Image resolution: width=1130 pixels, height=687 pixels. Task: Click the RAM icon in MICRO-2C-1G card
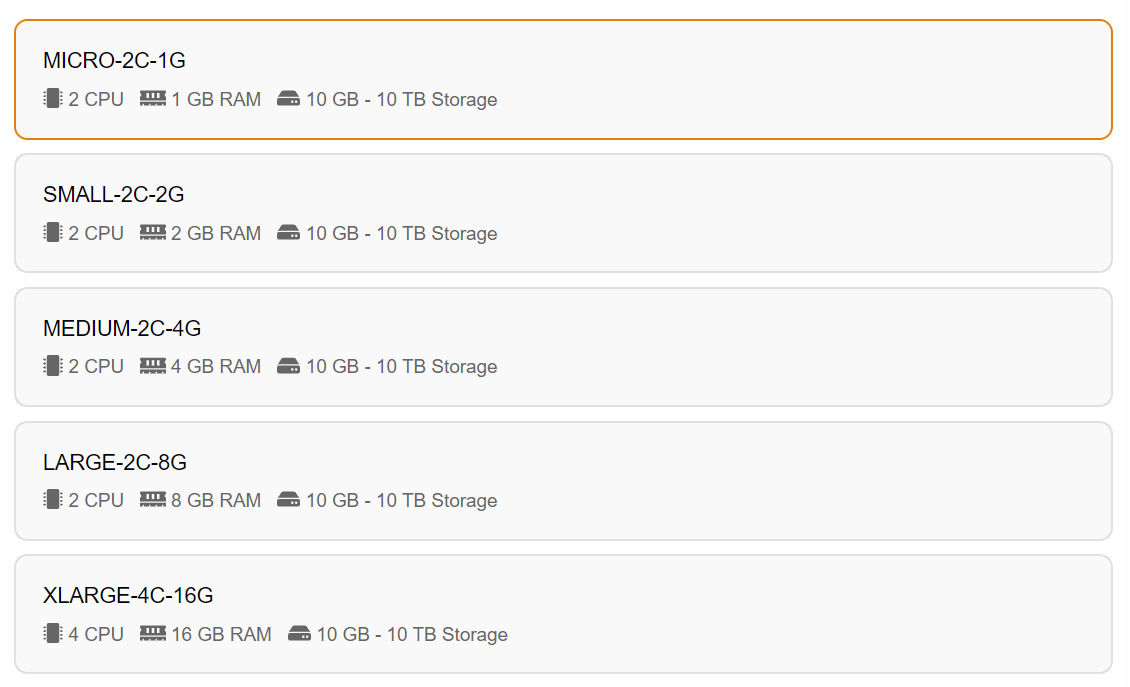(153, 99)
